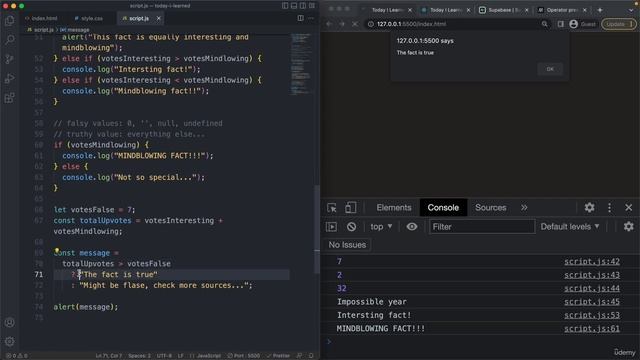Screen dimensions: 640x360
Task: Open the Search icon in VS Code activity bar
Action: pos(10,40)
